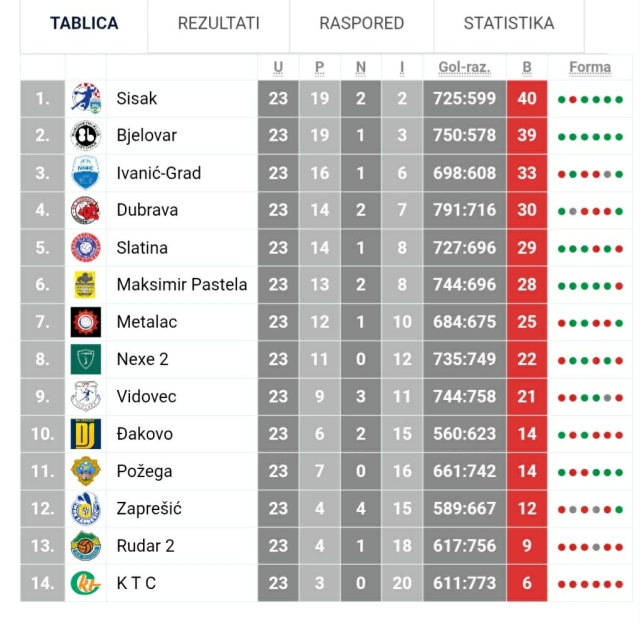Open the Vidovec team link
This screenshot has width=640, height=622.
(146, 397)
